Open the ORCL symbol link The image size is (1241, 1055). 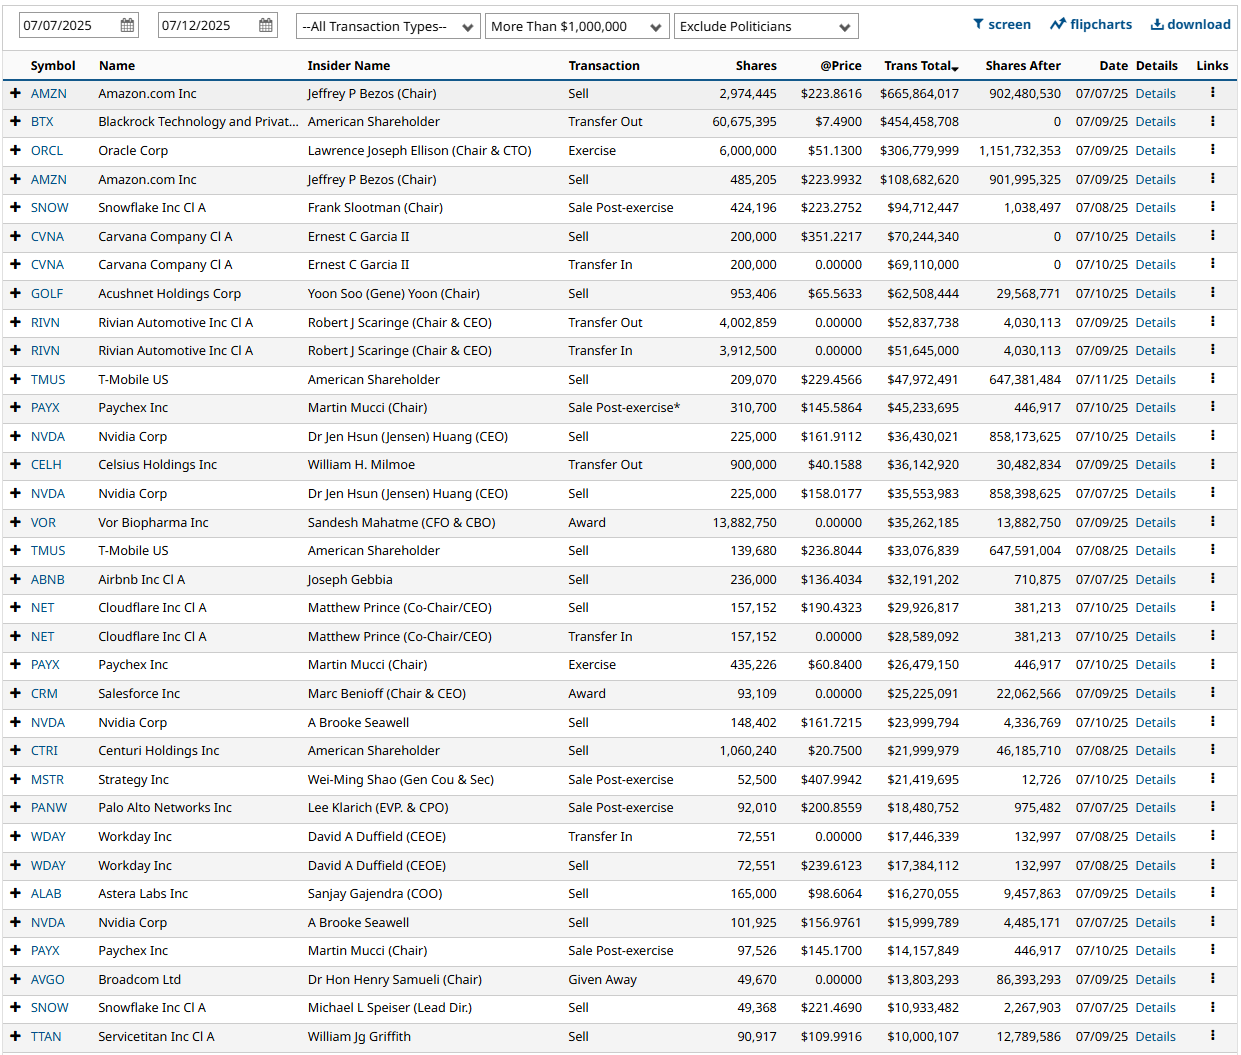(x=47, y=150)
